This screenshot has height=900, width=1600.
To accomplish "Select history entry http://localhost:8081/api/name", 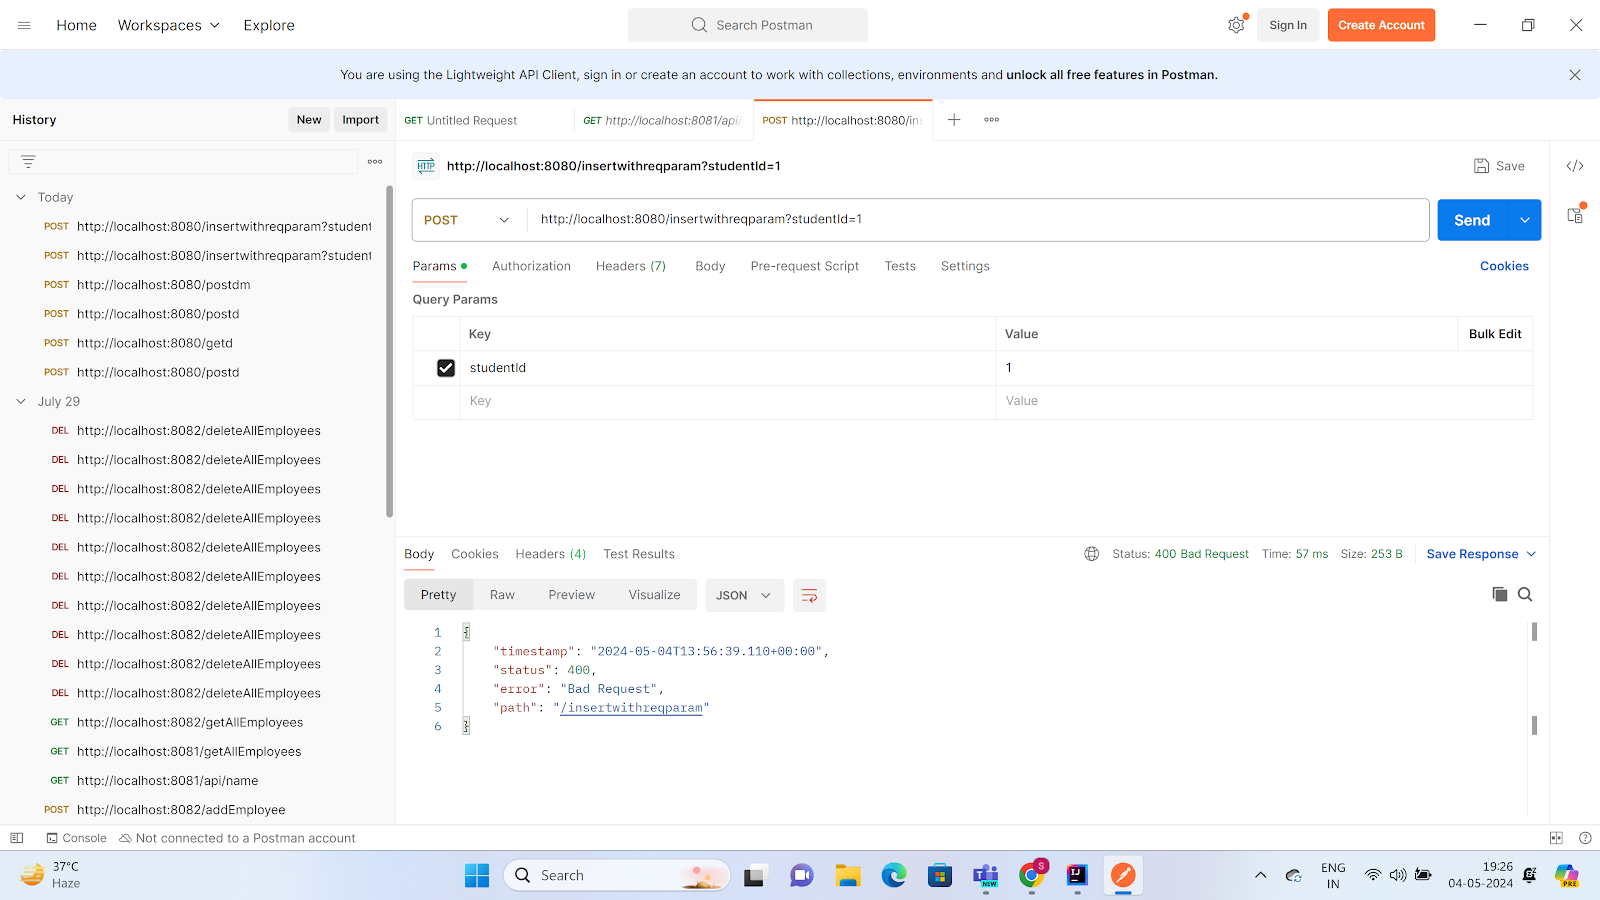I will 167,781.
